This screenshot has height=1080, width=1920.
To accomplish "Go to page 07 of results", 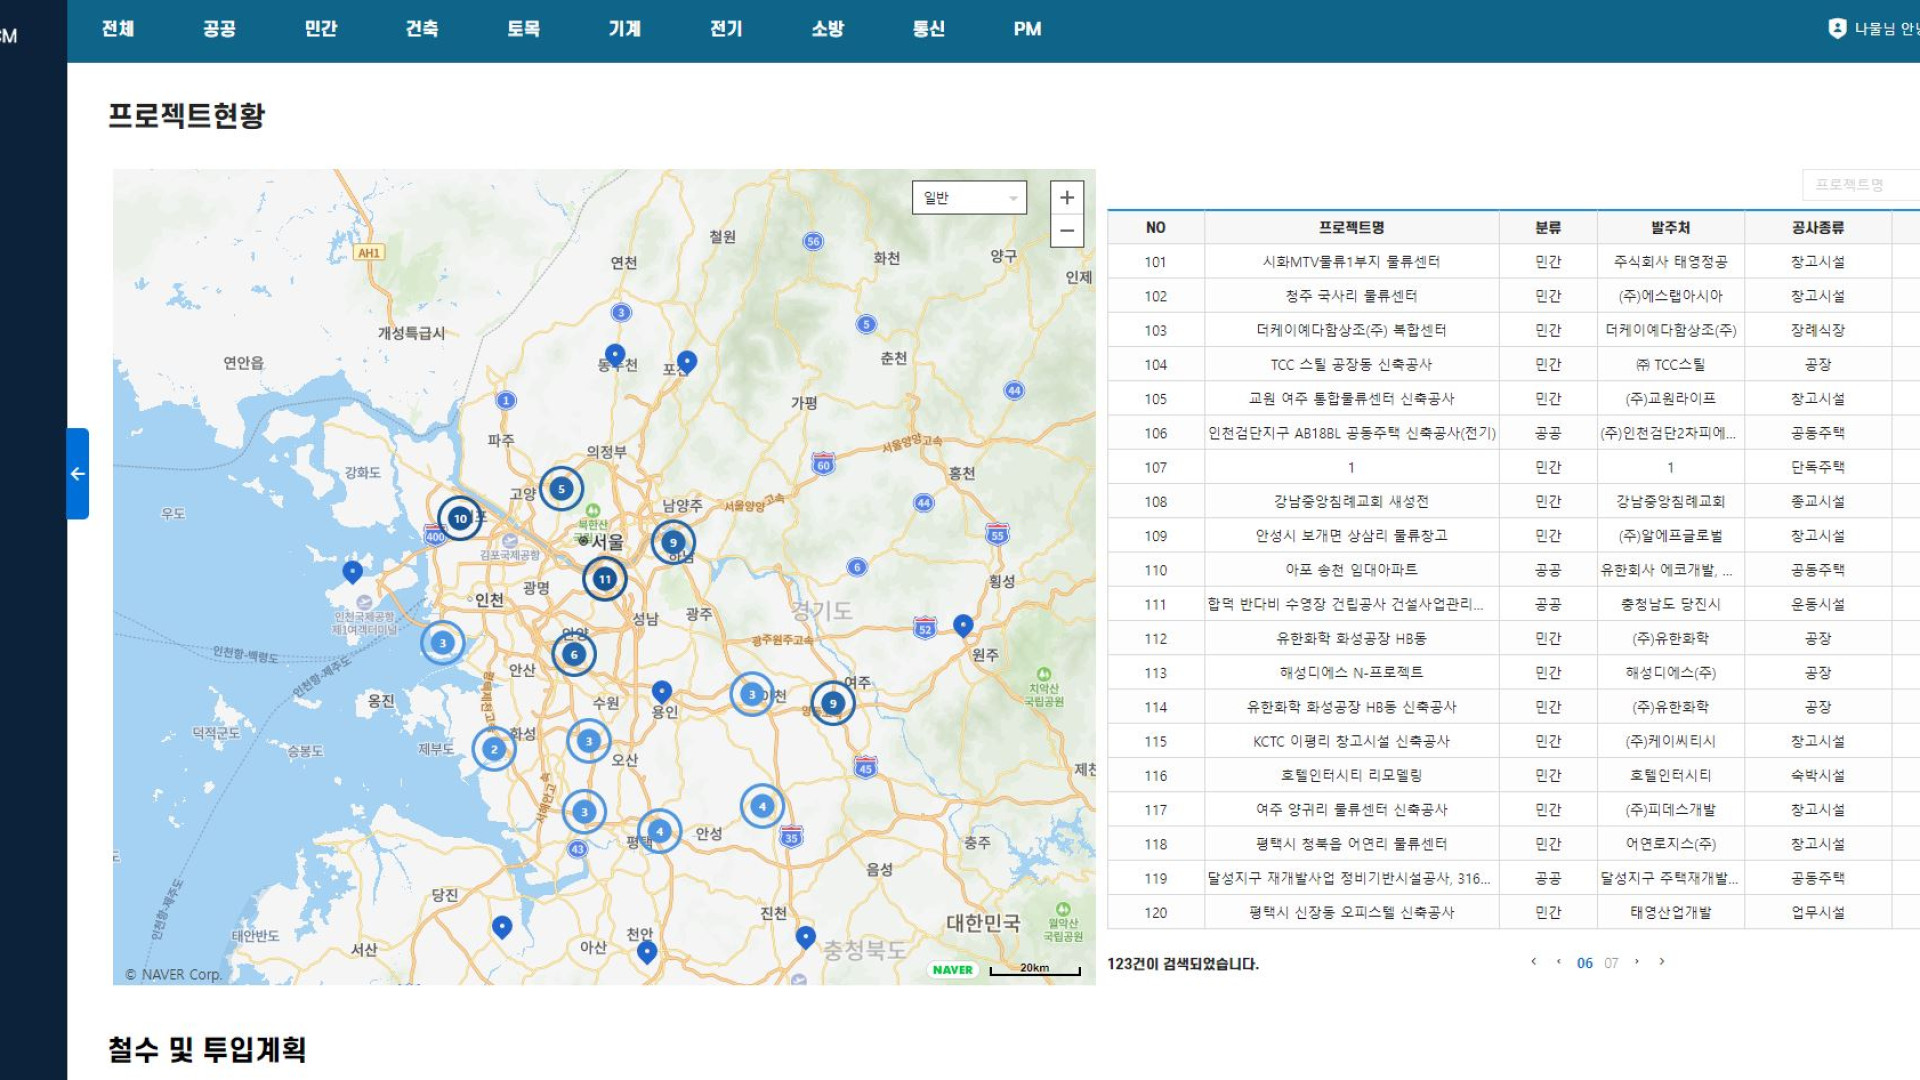I will (1611, 963).
